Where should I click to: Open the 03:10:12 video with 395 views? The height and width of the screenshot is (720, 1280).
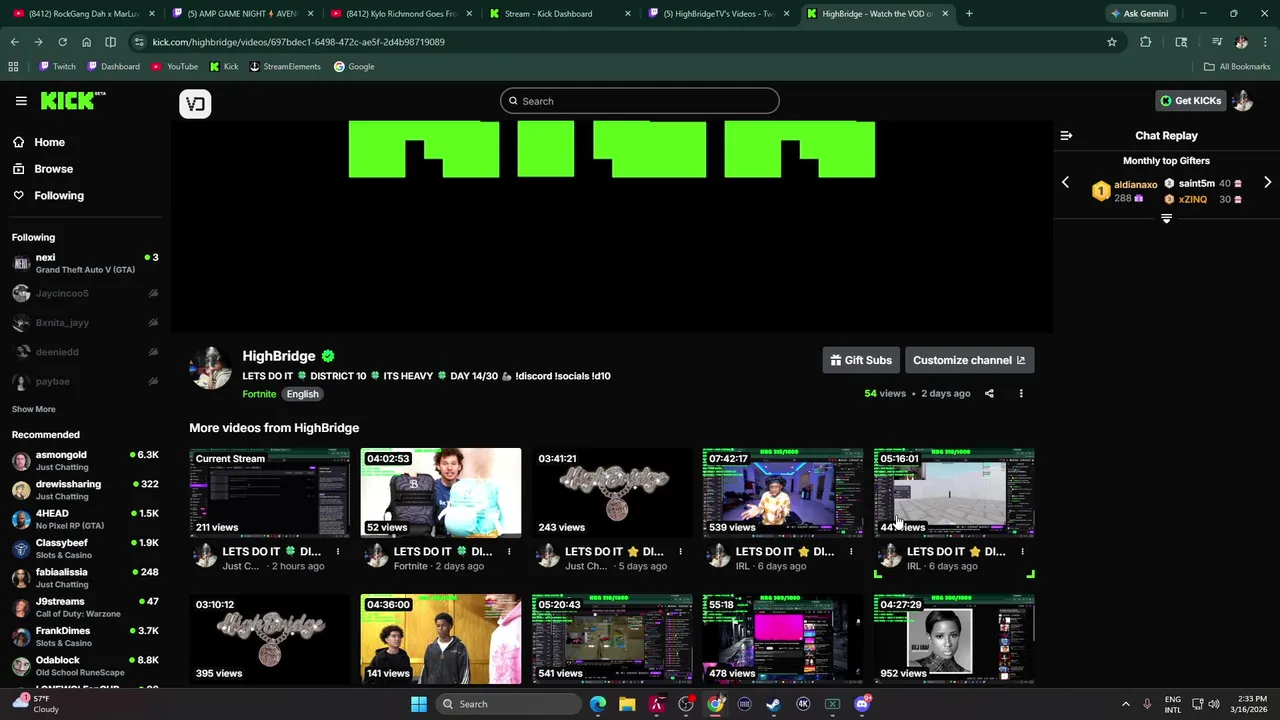270,639
